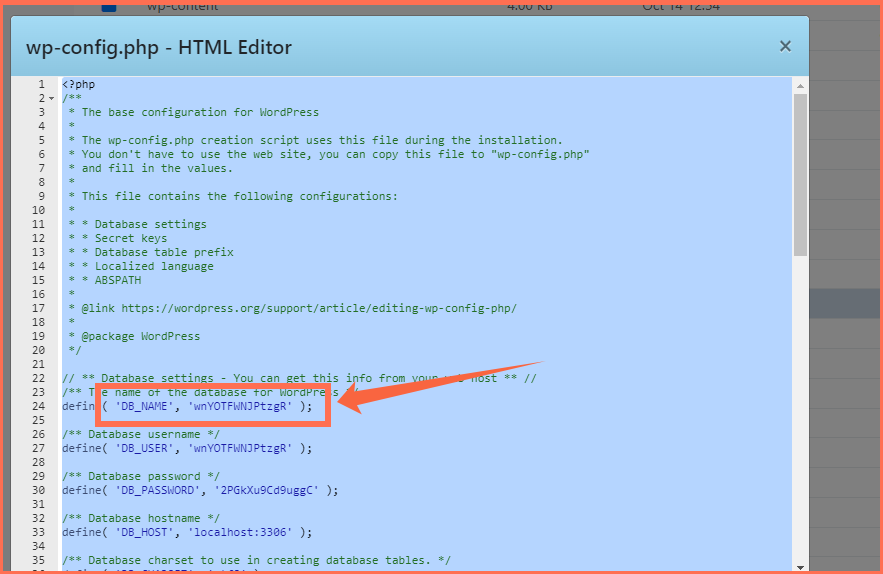883x574 pixels.
Task: Click the 'localhost:3306' host value
Action: click(240, 532)
